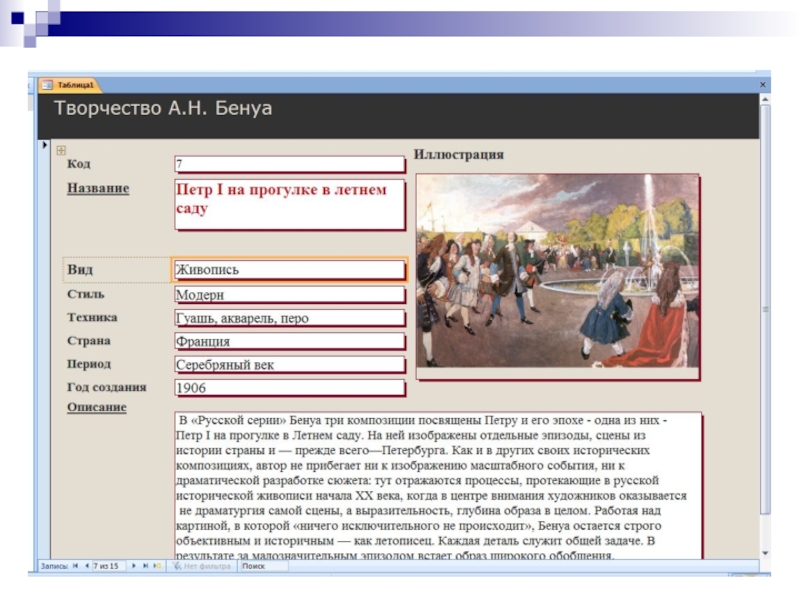Go to the last record
The height and width of the screenshot is (600, 800).
145,566
